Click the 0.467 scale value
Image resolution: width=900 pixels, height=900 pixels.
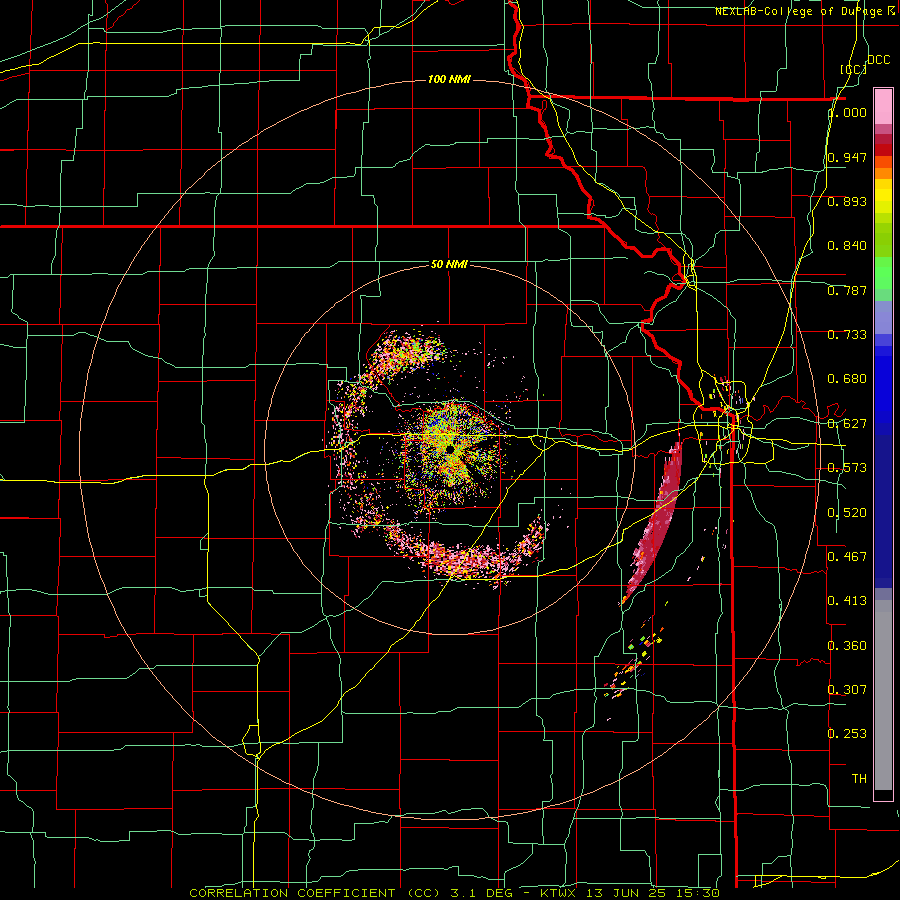847,557
